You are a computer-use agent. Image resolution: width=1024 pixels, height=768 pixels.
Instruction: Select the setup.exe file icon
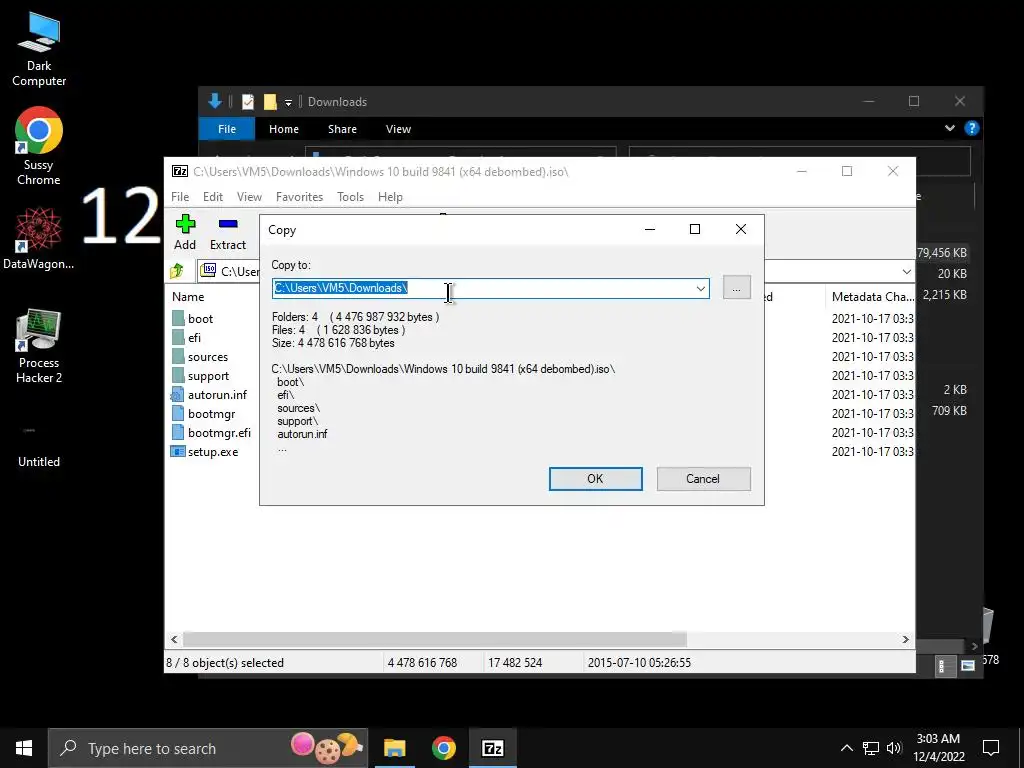178,451
